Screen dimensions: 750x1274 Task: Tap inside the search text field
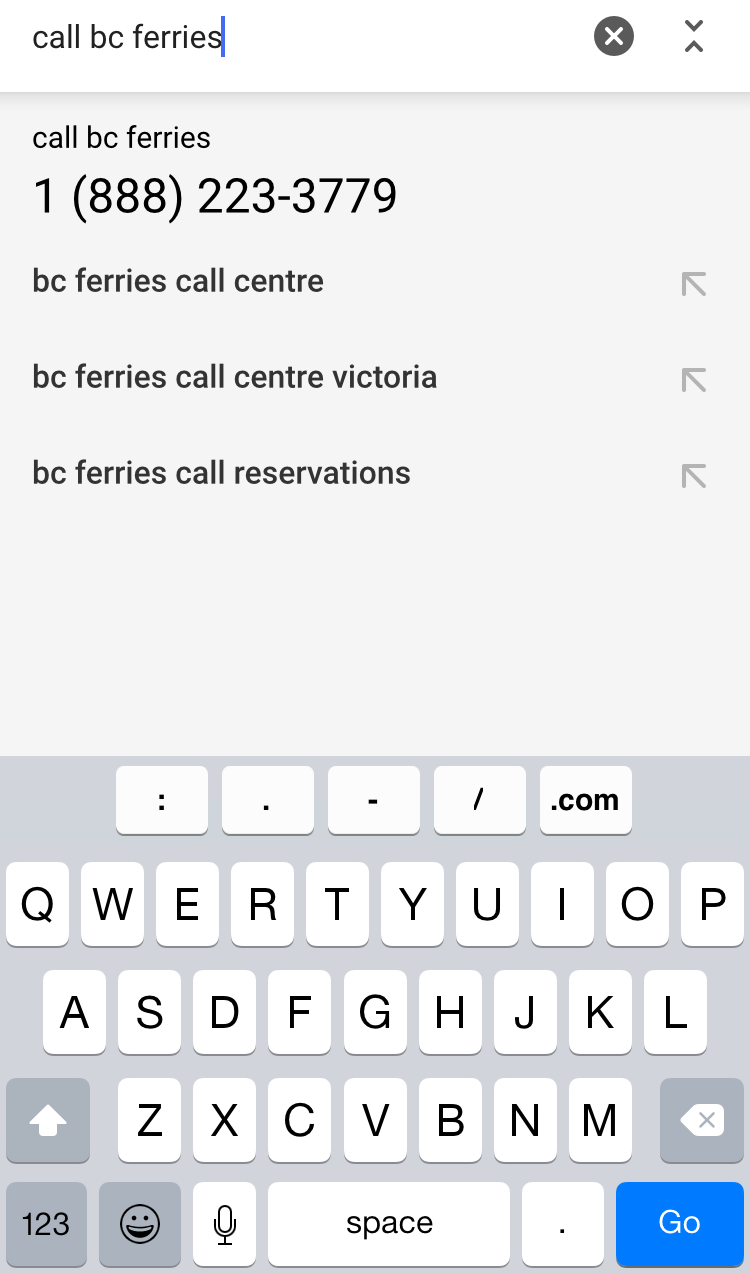click(300, 38)
